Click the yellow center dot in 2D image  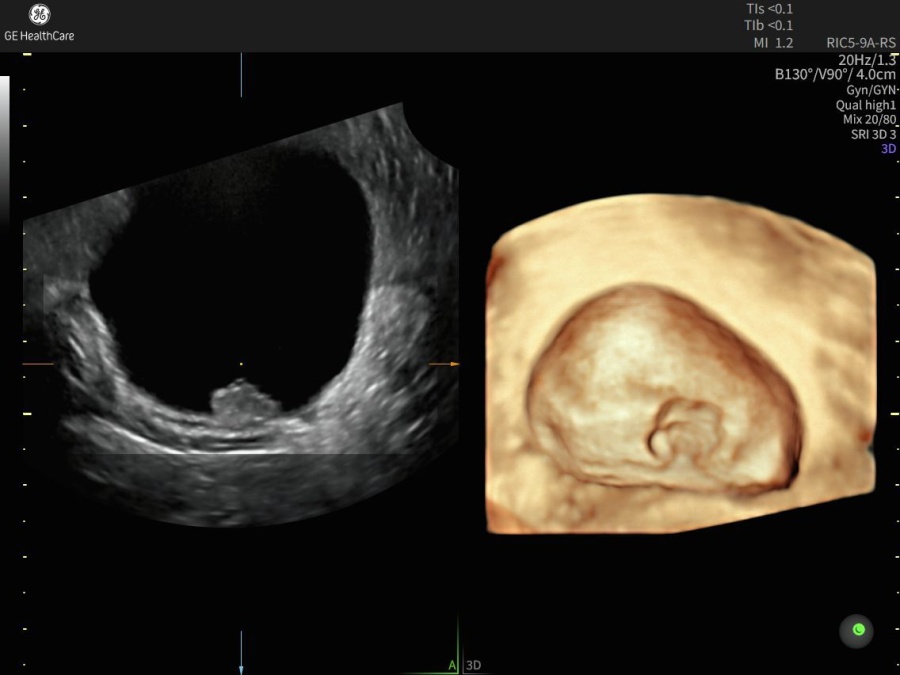241,364
